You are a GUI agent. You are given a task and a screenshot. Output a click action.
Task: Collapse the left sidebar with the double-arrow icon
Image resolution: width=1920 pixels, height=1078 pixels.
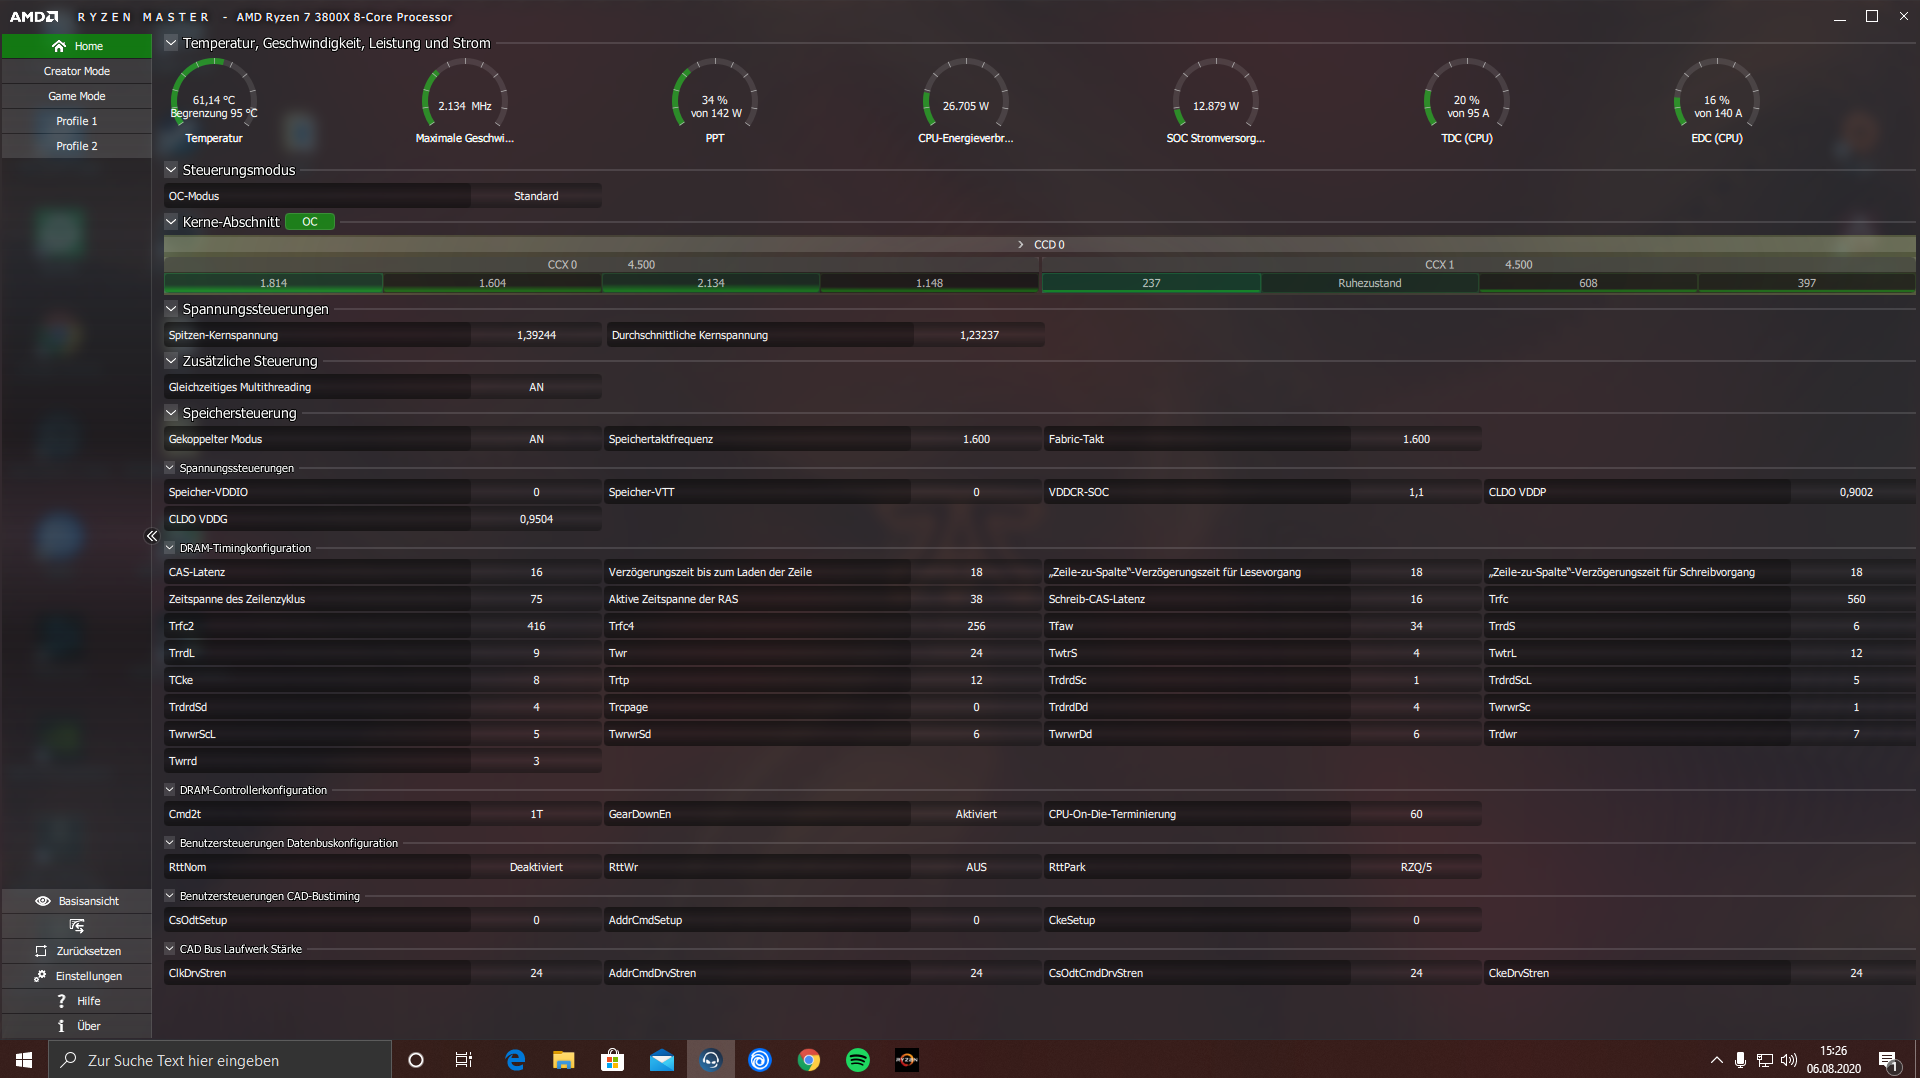coord(152,536)
